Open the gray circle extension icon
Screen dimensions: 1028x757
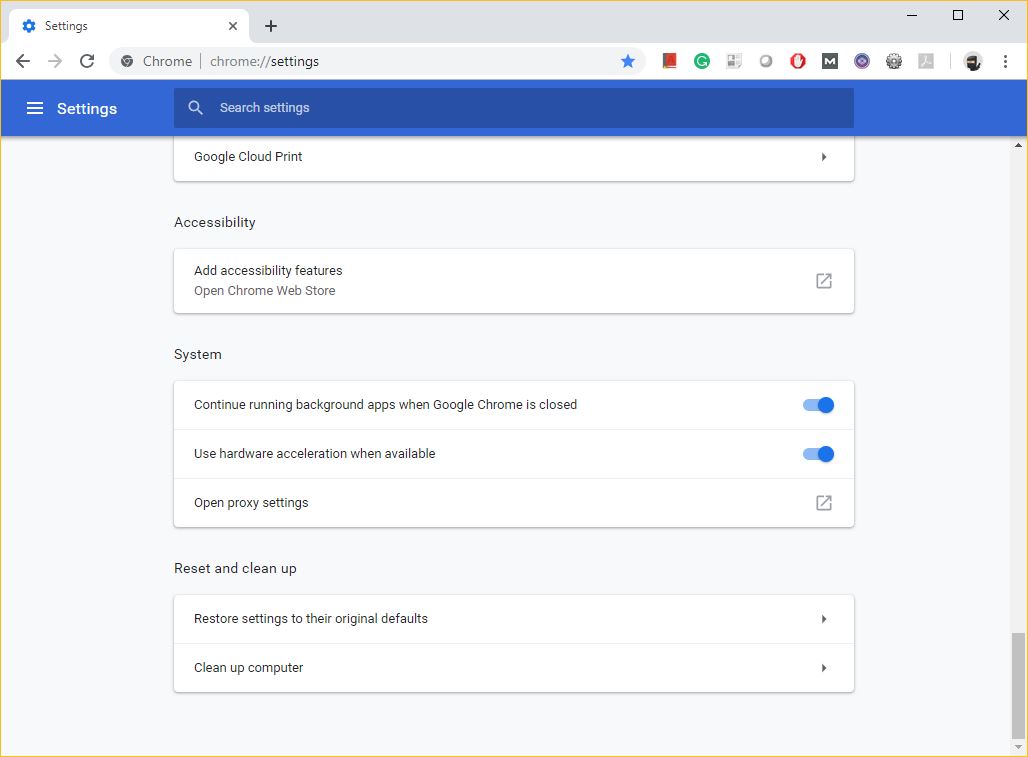tap(766, 61)
